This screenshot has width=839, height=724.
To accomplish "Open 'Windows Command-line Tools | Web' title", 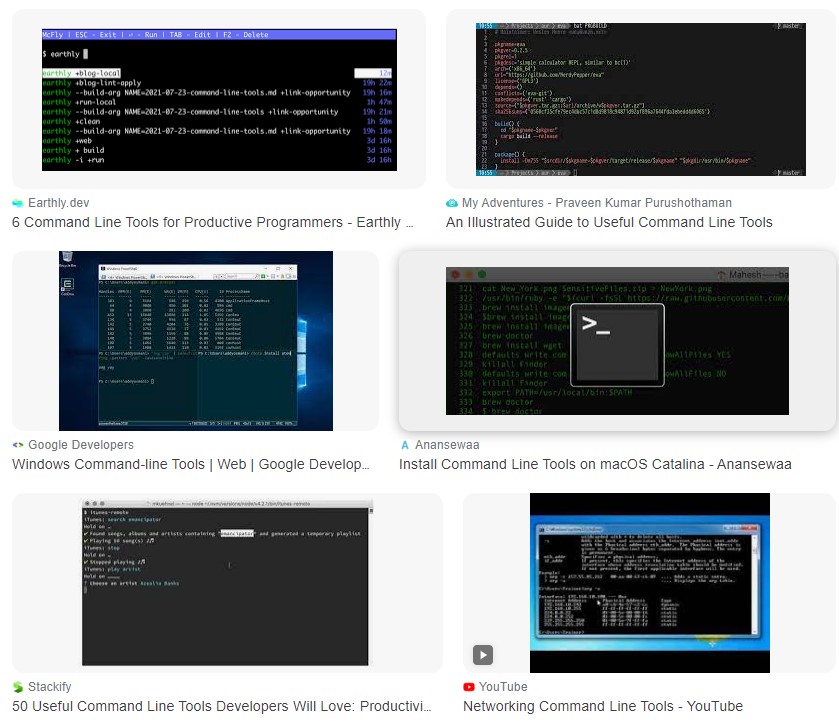I will tap(190, 464).
